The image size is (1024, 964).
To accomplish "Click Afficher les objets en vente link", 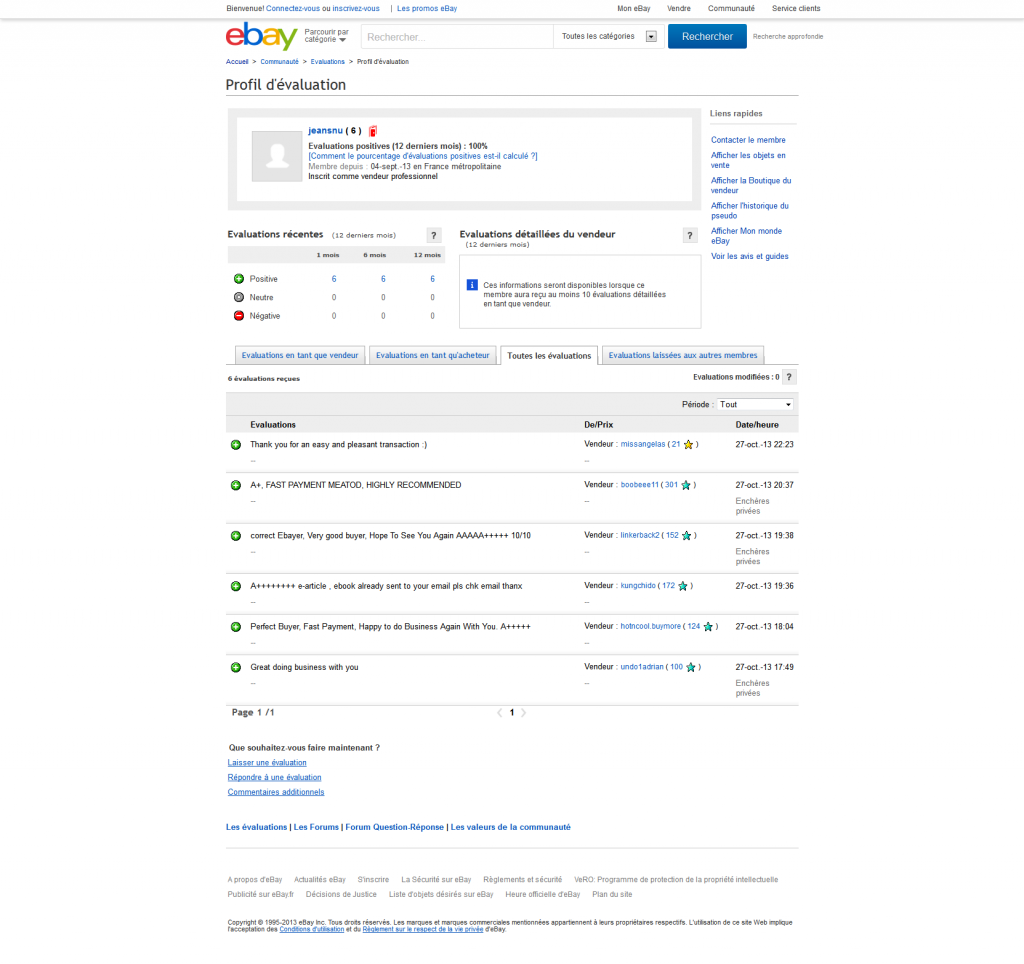I will point(748,160).
